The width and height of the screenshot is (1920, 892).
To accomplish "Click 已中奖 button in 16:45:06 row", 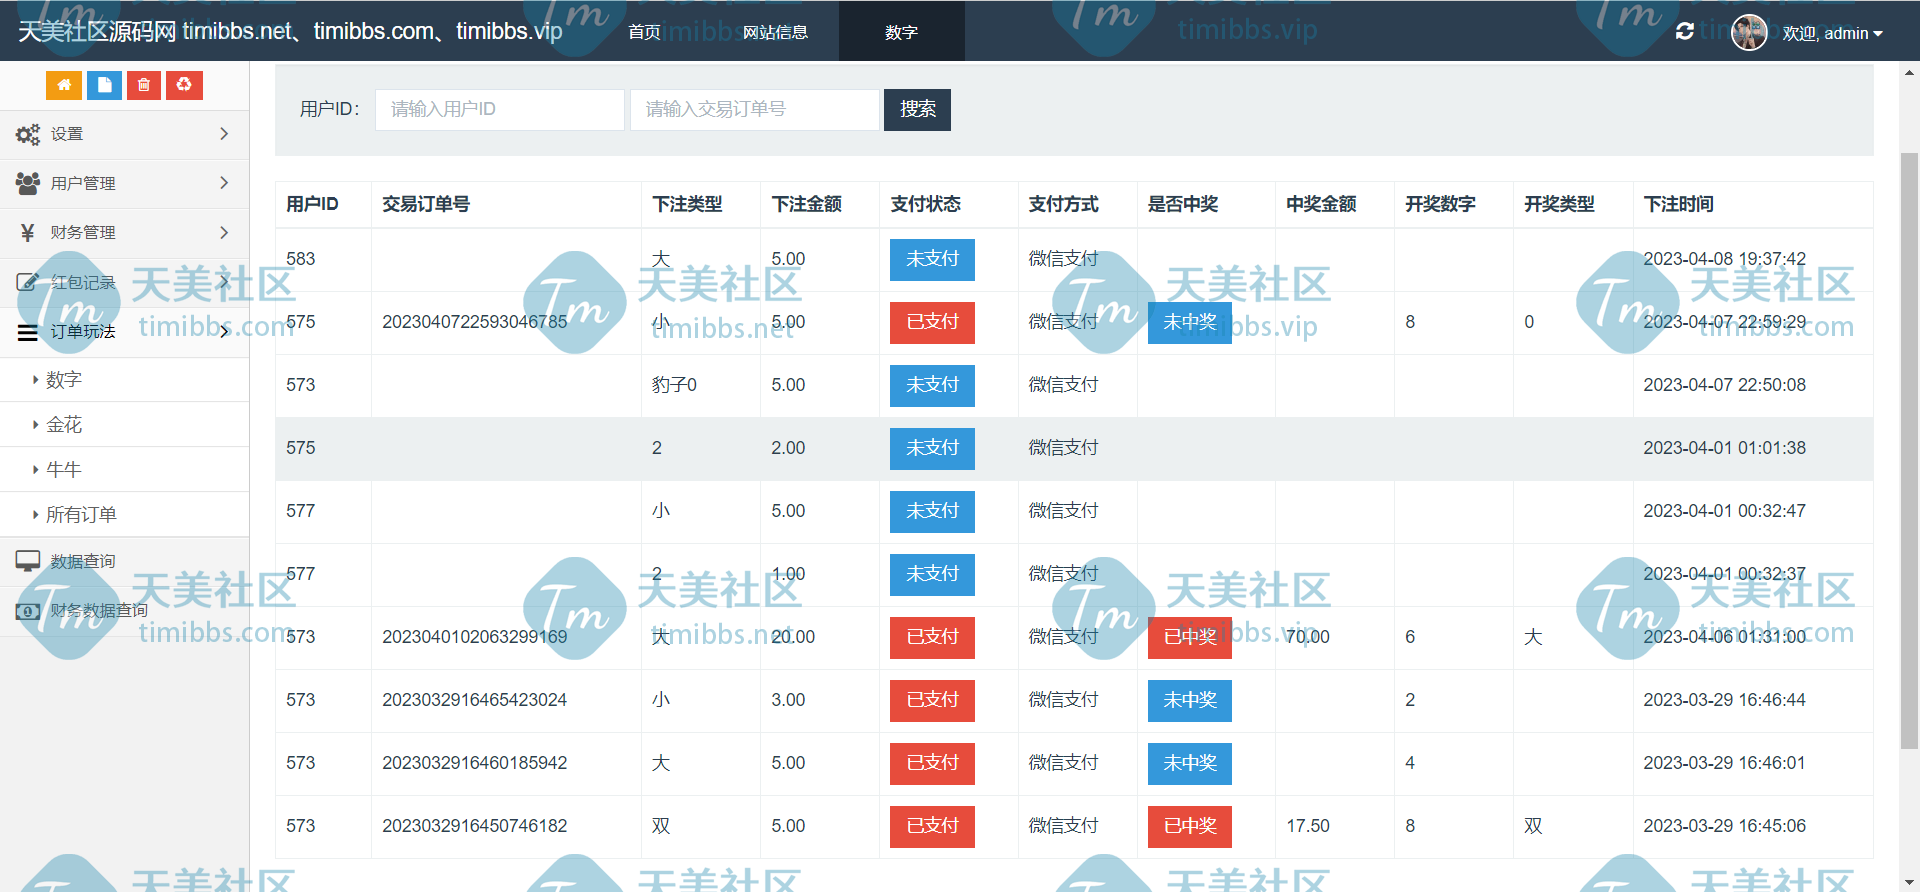I will click(x=1190, y=827).
